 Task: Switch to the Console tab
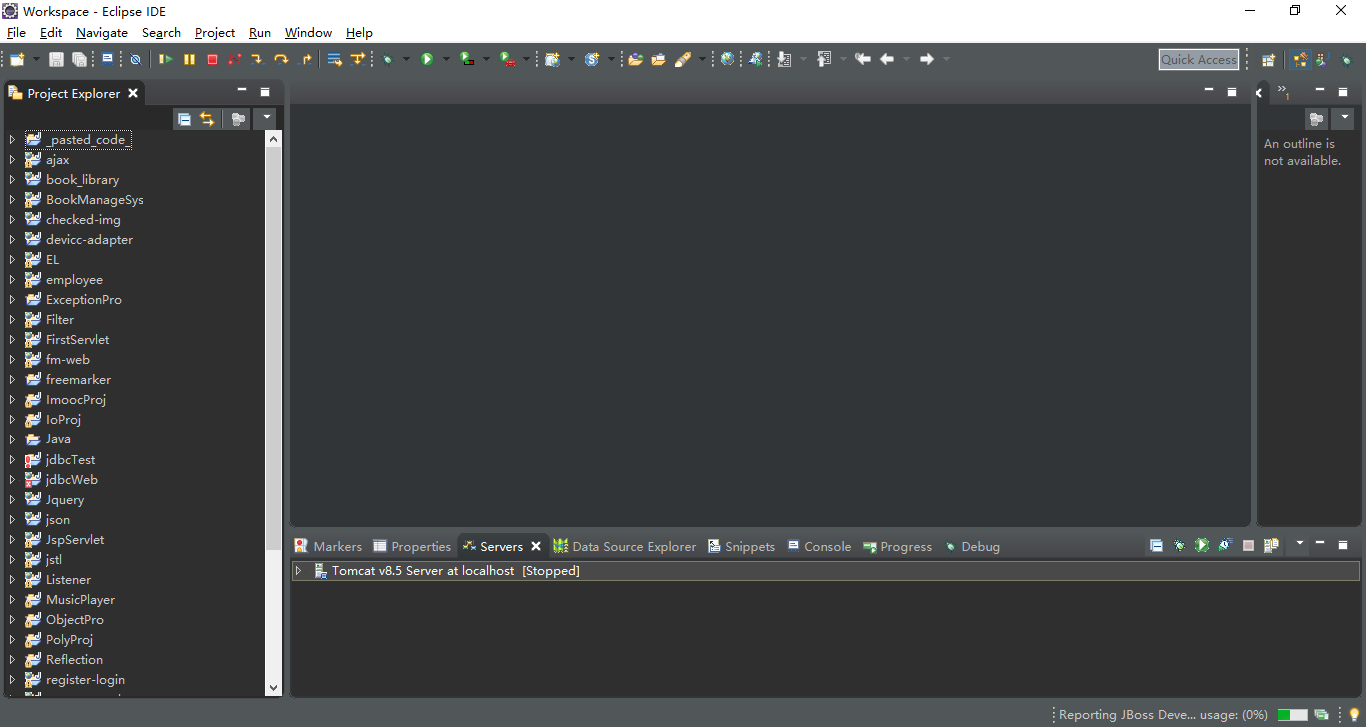(x=819, y=547)
